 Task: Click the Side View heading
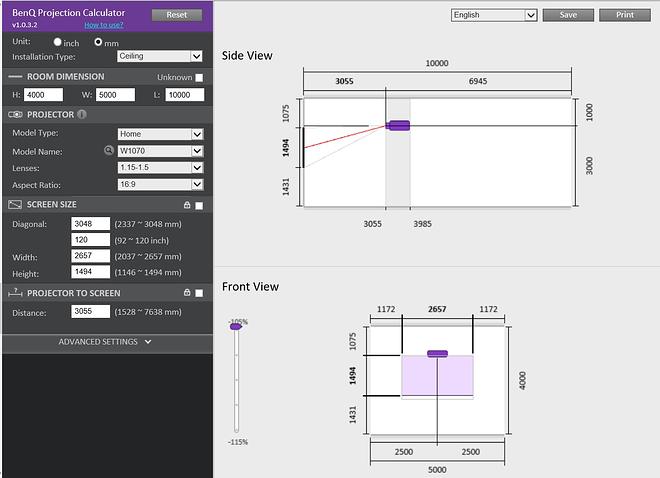coord(247,56)
